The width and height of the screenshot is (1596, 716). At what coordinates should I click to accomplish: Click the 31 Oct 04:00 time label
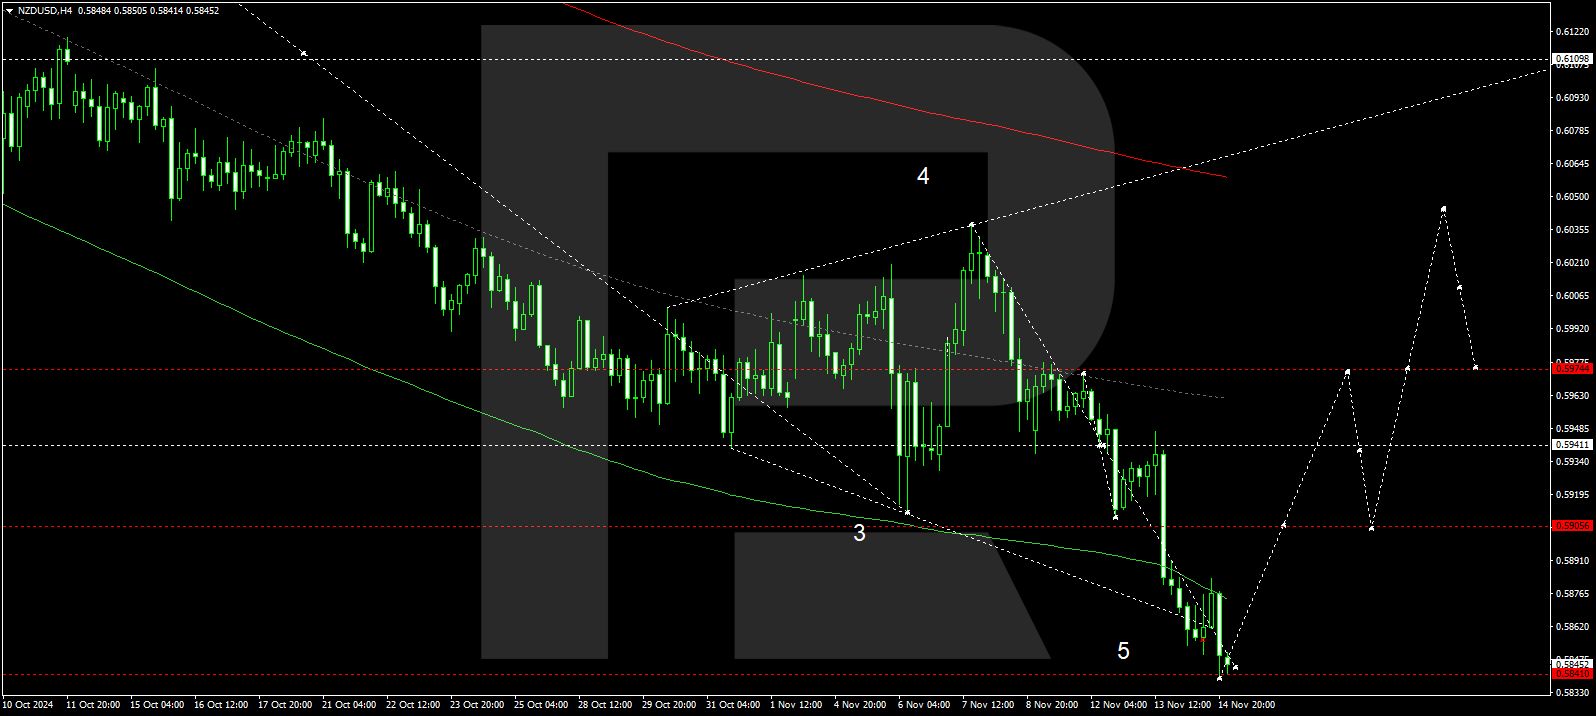click(x=733, y=705)
